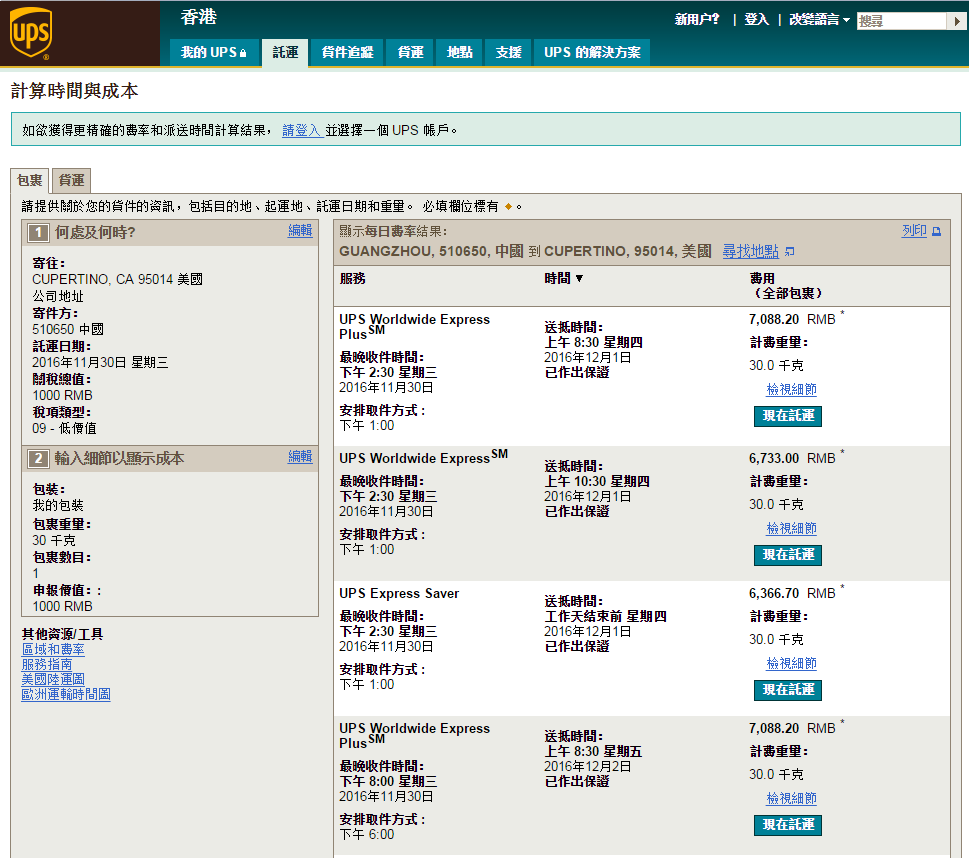Select the 託運 navigation tab
Viewport: 969px width, 858px height.
285,53
